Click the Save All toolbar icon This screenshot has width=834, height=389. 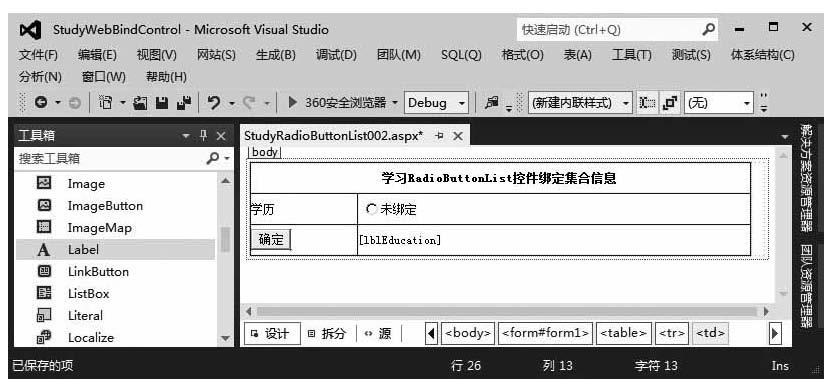[x=184, y=103]
